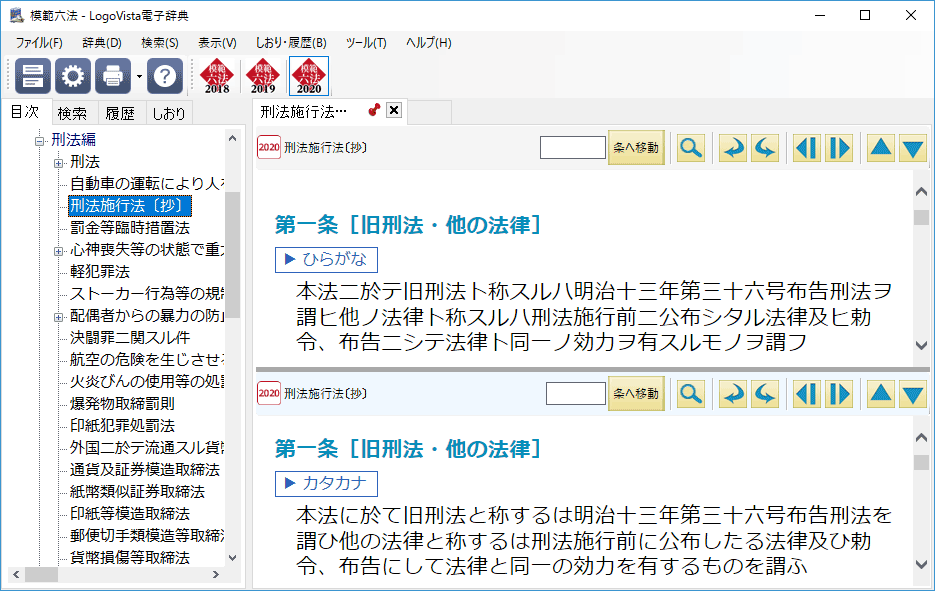
Task: Select 貨幣損傷等取締法 in the tree
Action: pos(129,558)
